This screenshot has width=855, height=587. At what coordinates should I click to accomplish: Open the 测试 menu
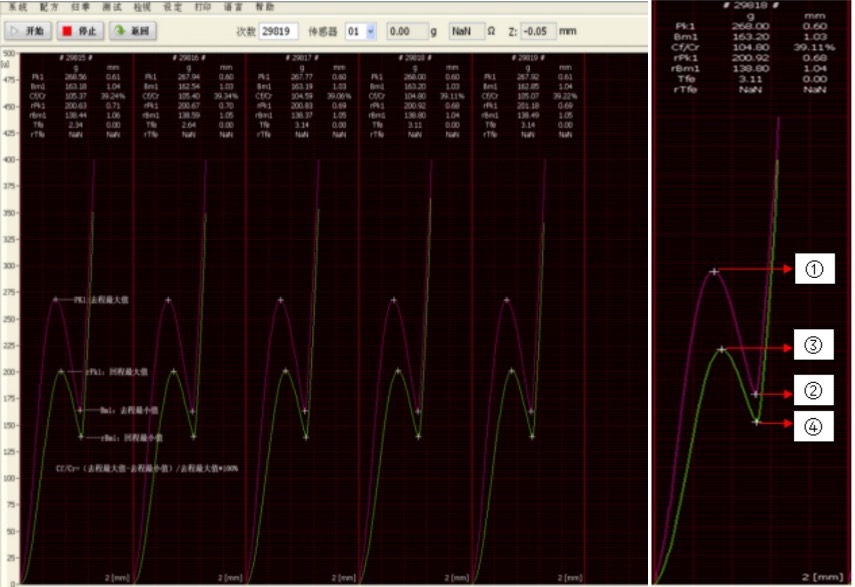tap(112, 7)
